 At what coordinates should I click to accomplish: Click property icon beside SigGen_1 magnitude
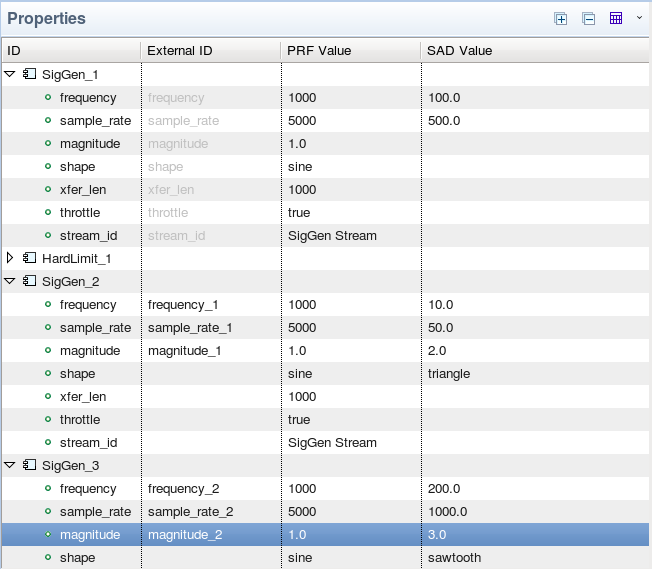(x=48, y=143)
